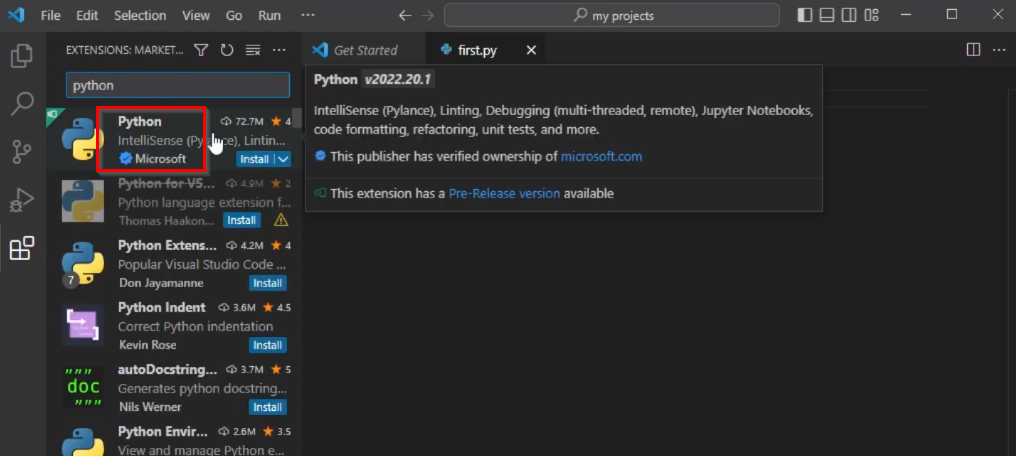The width and height of the screenshot is (1016, 456).
Task: Select the Python Environment extension title
Action: click(163, 431)
